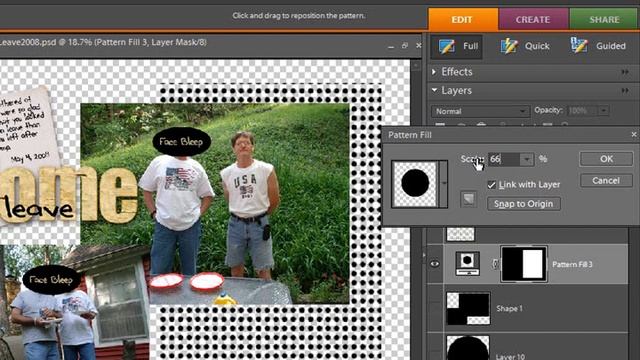The height and width of the screenshot is (360, 640).
Task: Open the Opacity slider arrow
Action: 603,111
